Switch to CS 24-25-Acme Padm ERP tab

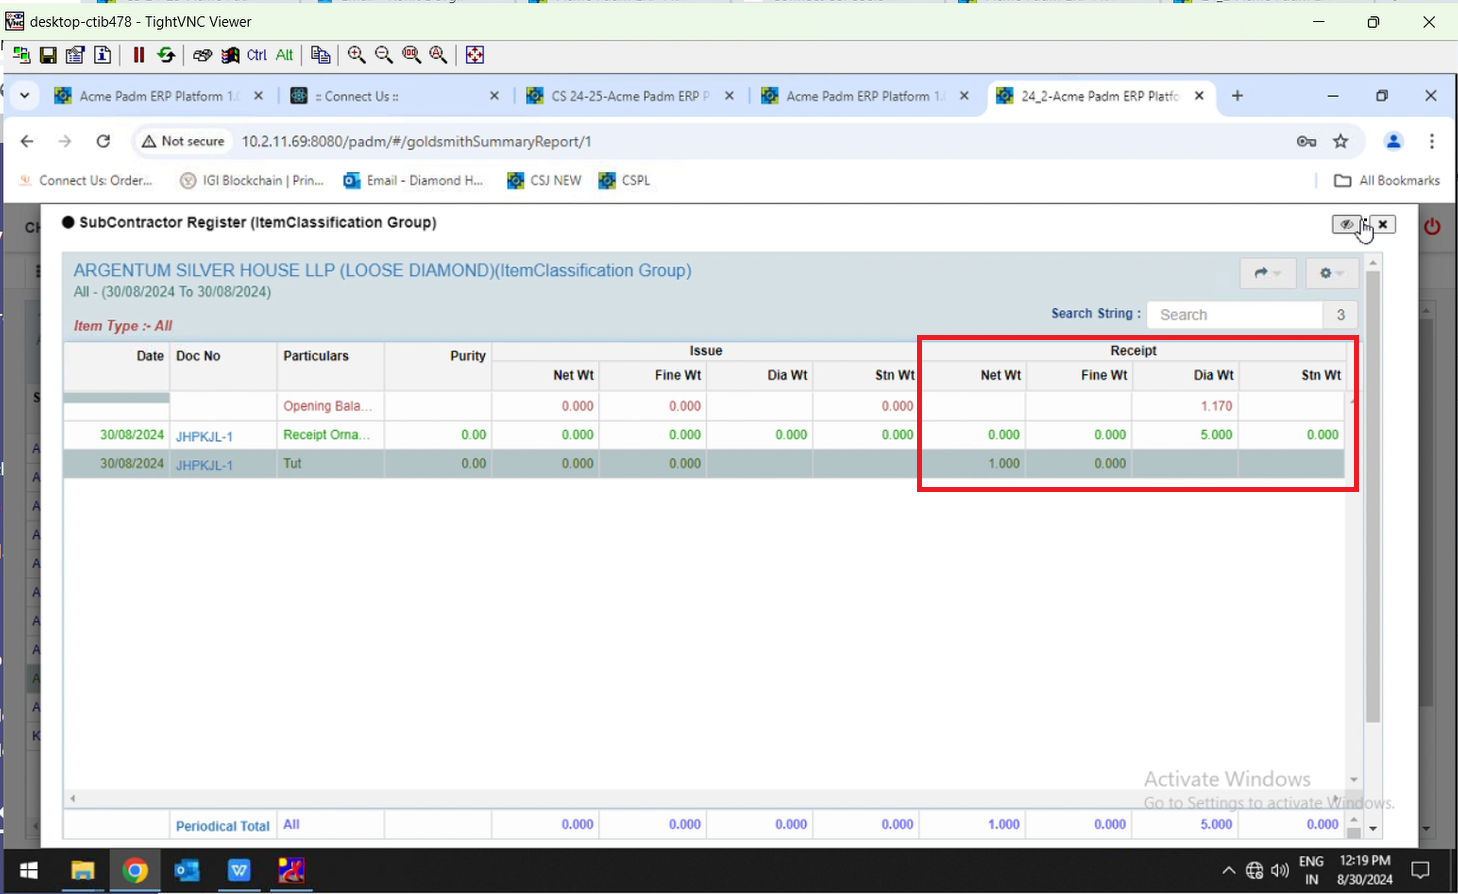[x=631, y=96]
